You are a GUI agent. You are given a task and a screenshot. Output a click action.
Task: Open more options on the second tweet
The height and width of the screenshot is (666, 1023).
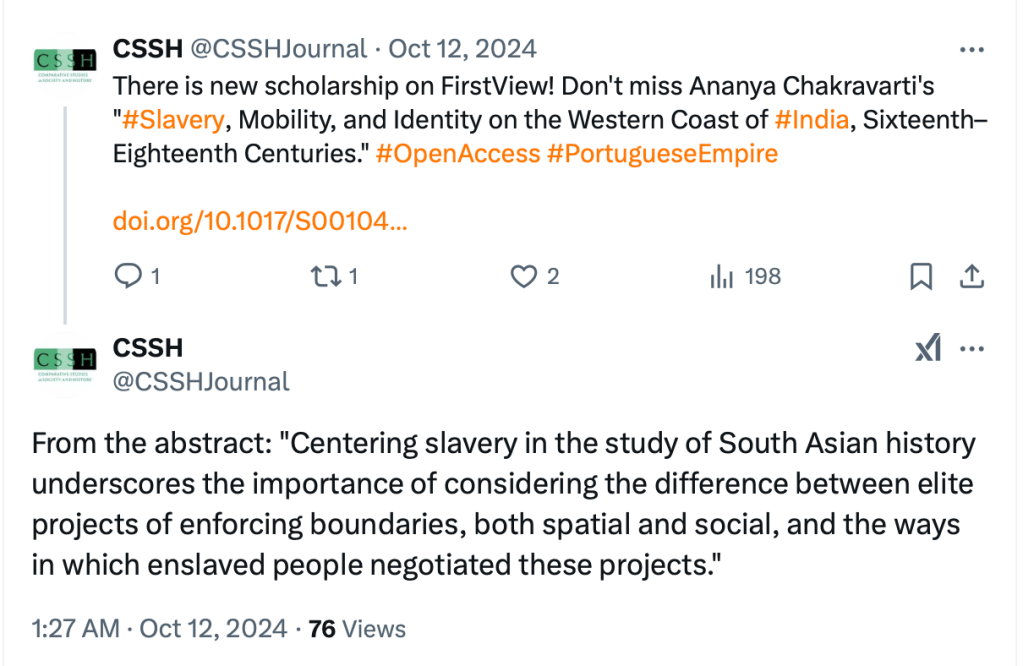point(972,349)
